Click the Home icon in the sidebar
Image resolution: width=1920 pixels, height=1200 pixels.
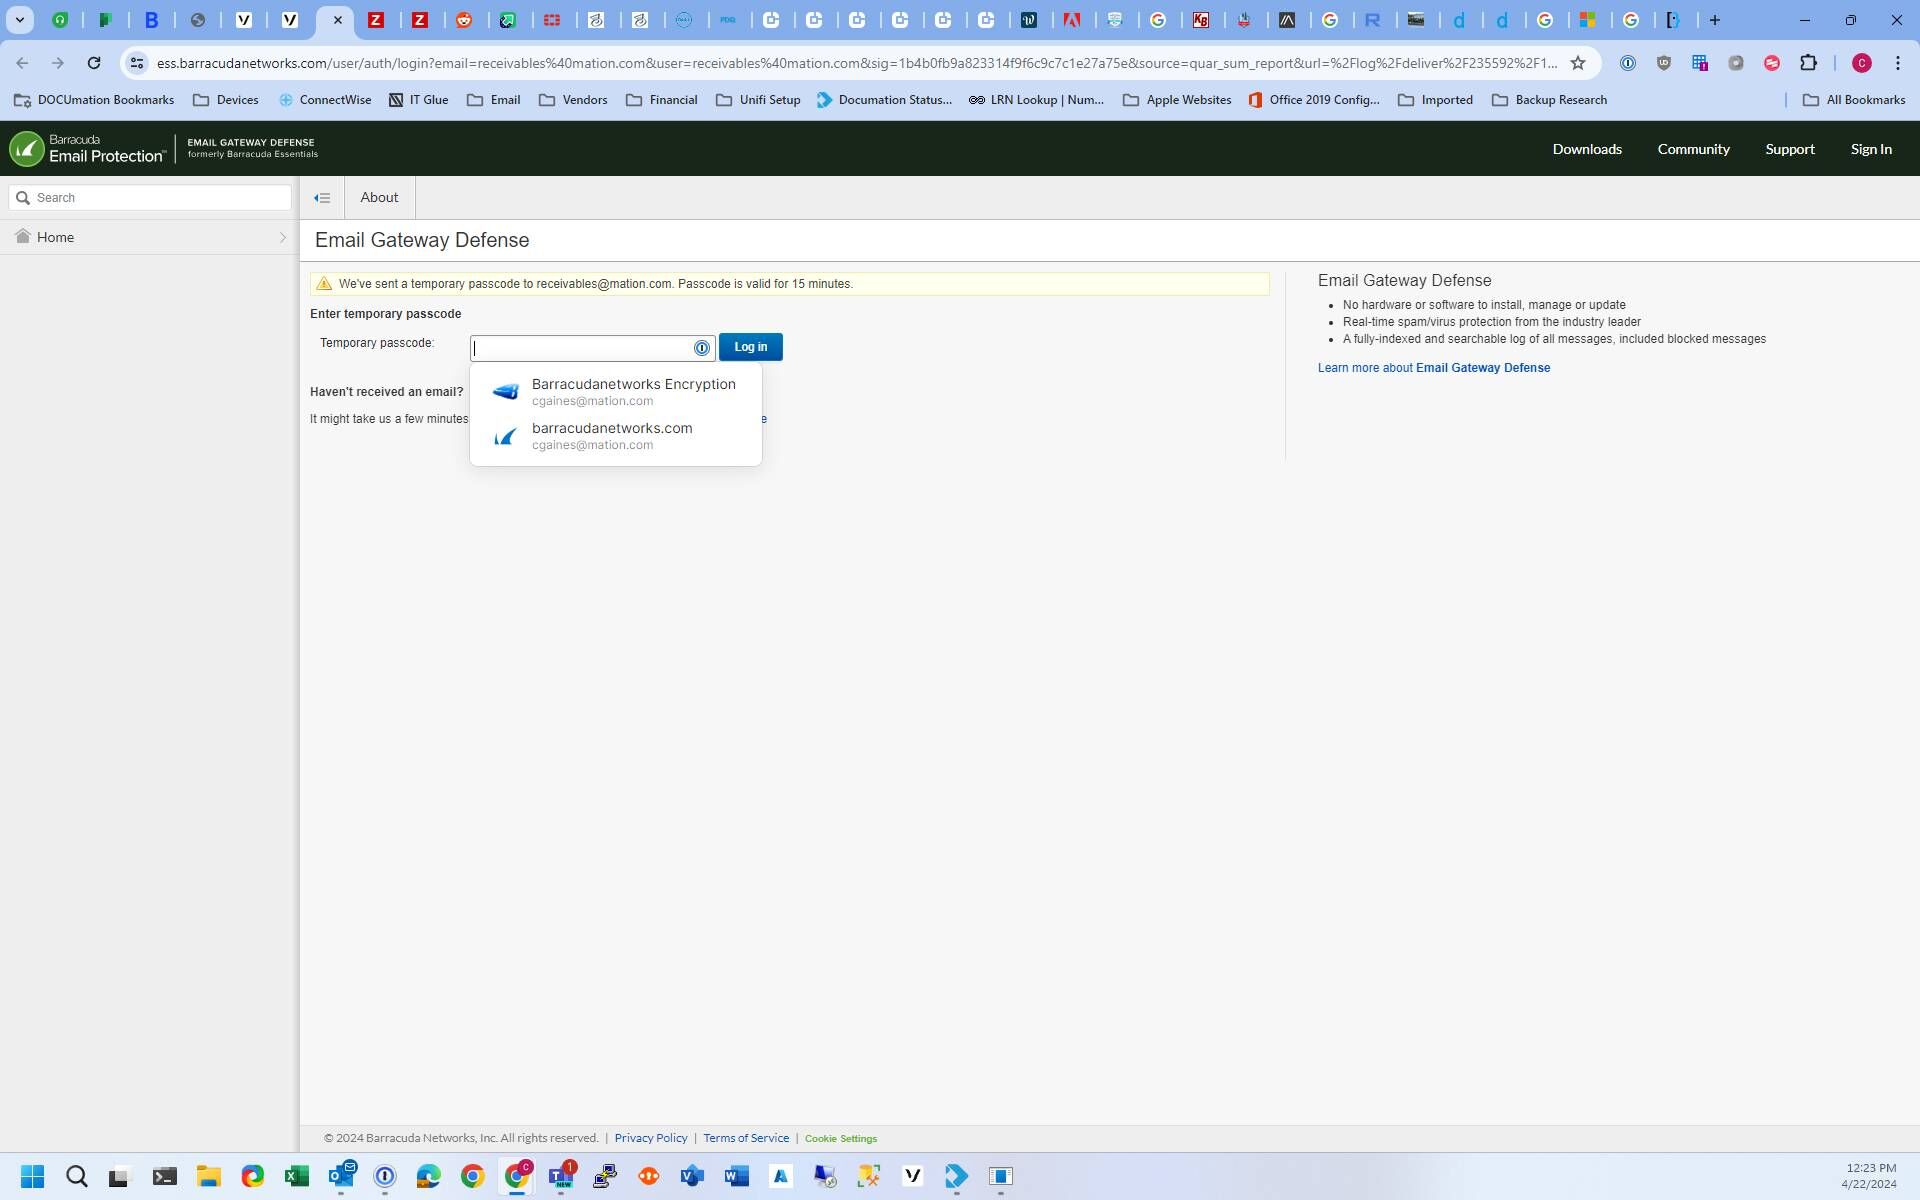pos(23,237)
